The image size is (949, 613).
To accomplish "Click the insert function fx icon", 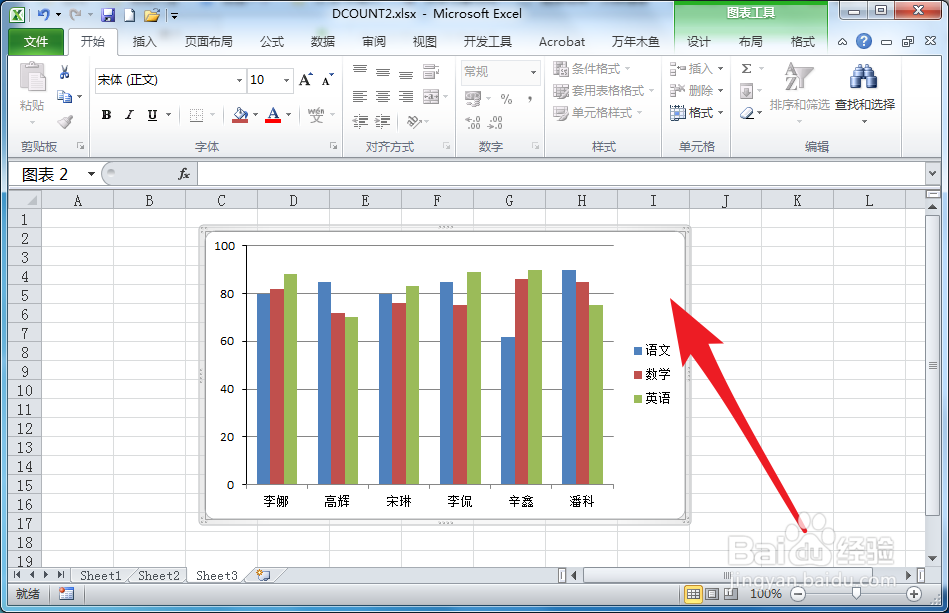I will pyautogui.click(x=184, y=174).
